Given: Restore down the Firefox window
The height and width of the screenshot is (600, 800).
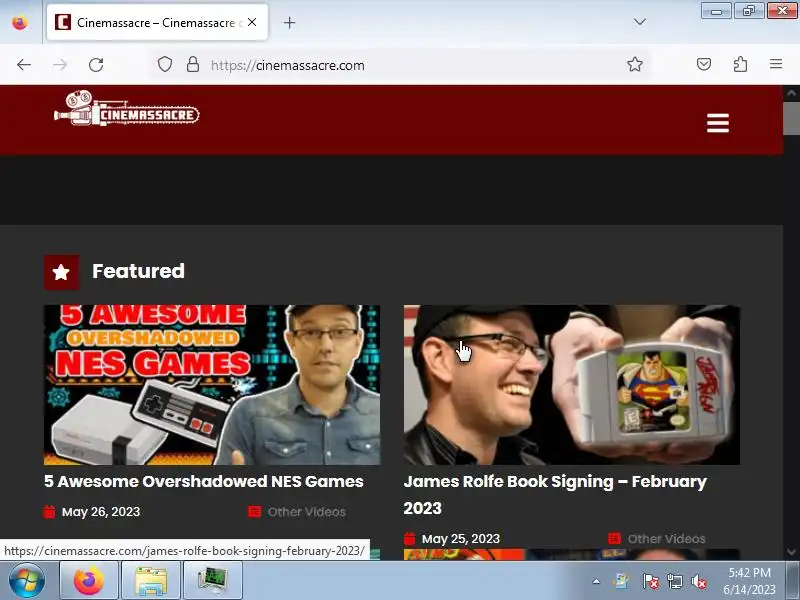Looking at the screenshot, I should [x=748, y=11].
